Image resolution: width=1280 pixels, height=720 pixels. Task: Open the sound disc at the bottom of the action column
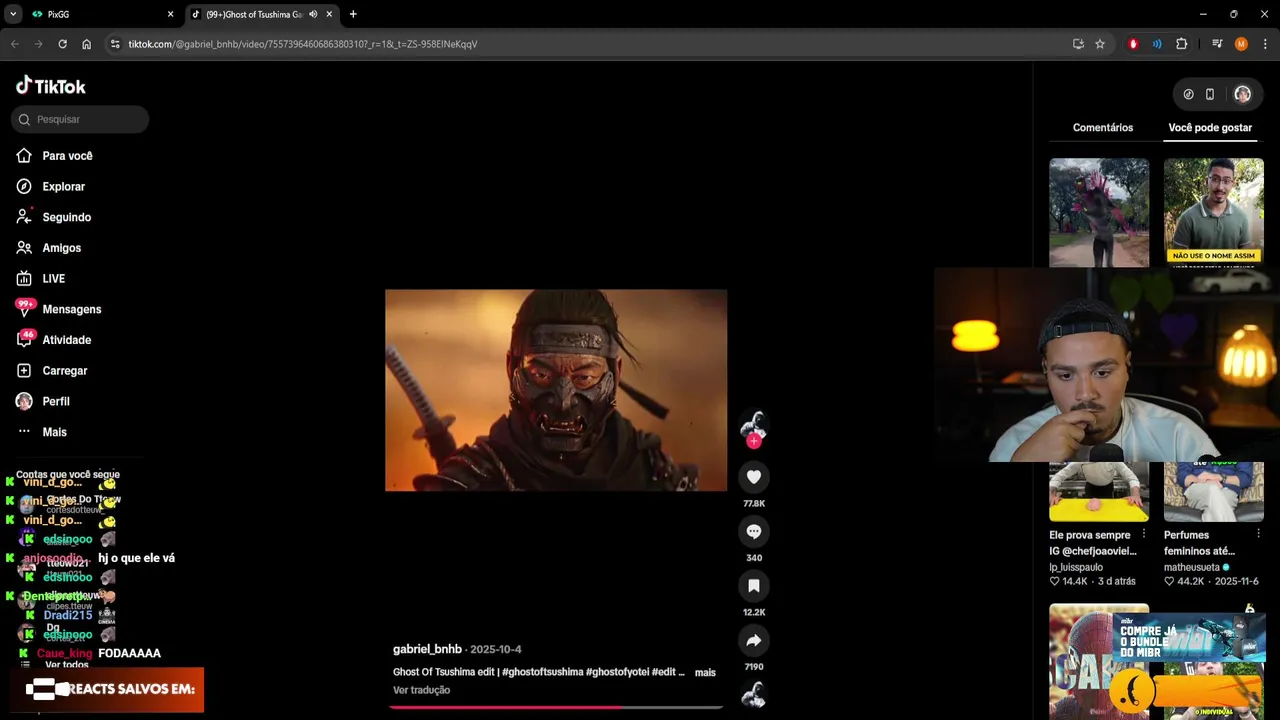(754, 695)
